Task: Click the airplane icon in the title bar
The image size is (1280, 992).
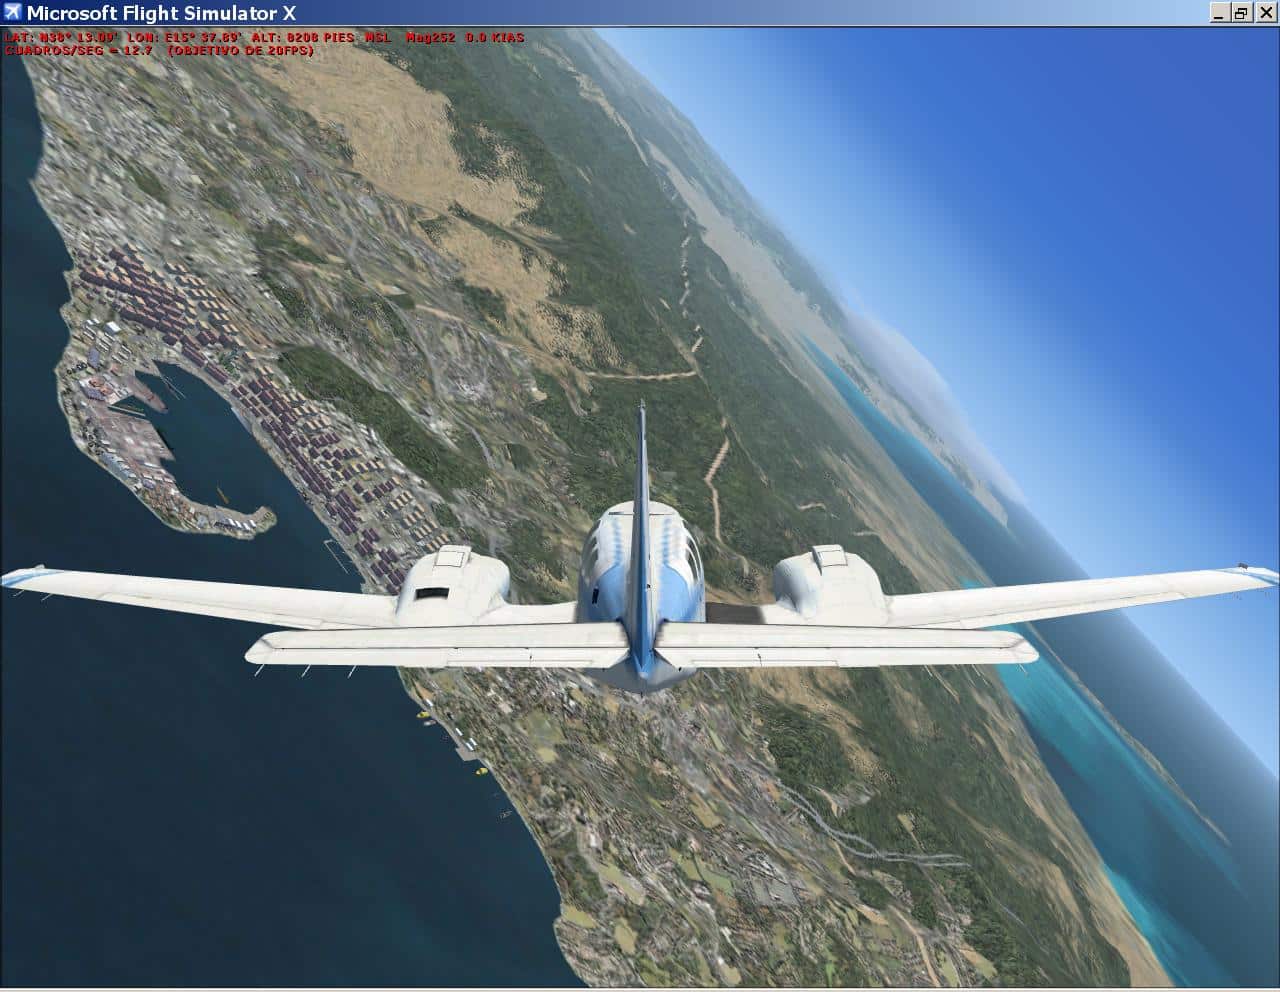Action: pos(12,12)
